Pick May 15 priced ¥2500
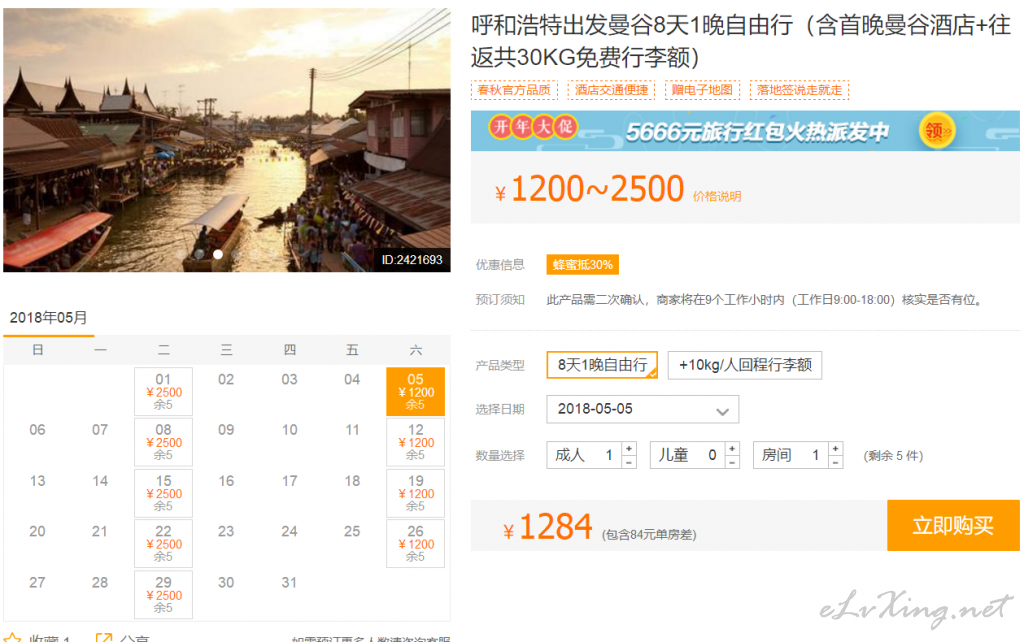1024x642 pixels. pyautogui.click(x=163, y=493)
